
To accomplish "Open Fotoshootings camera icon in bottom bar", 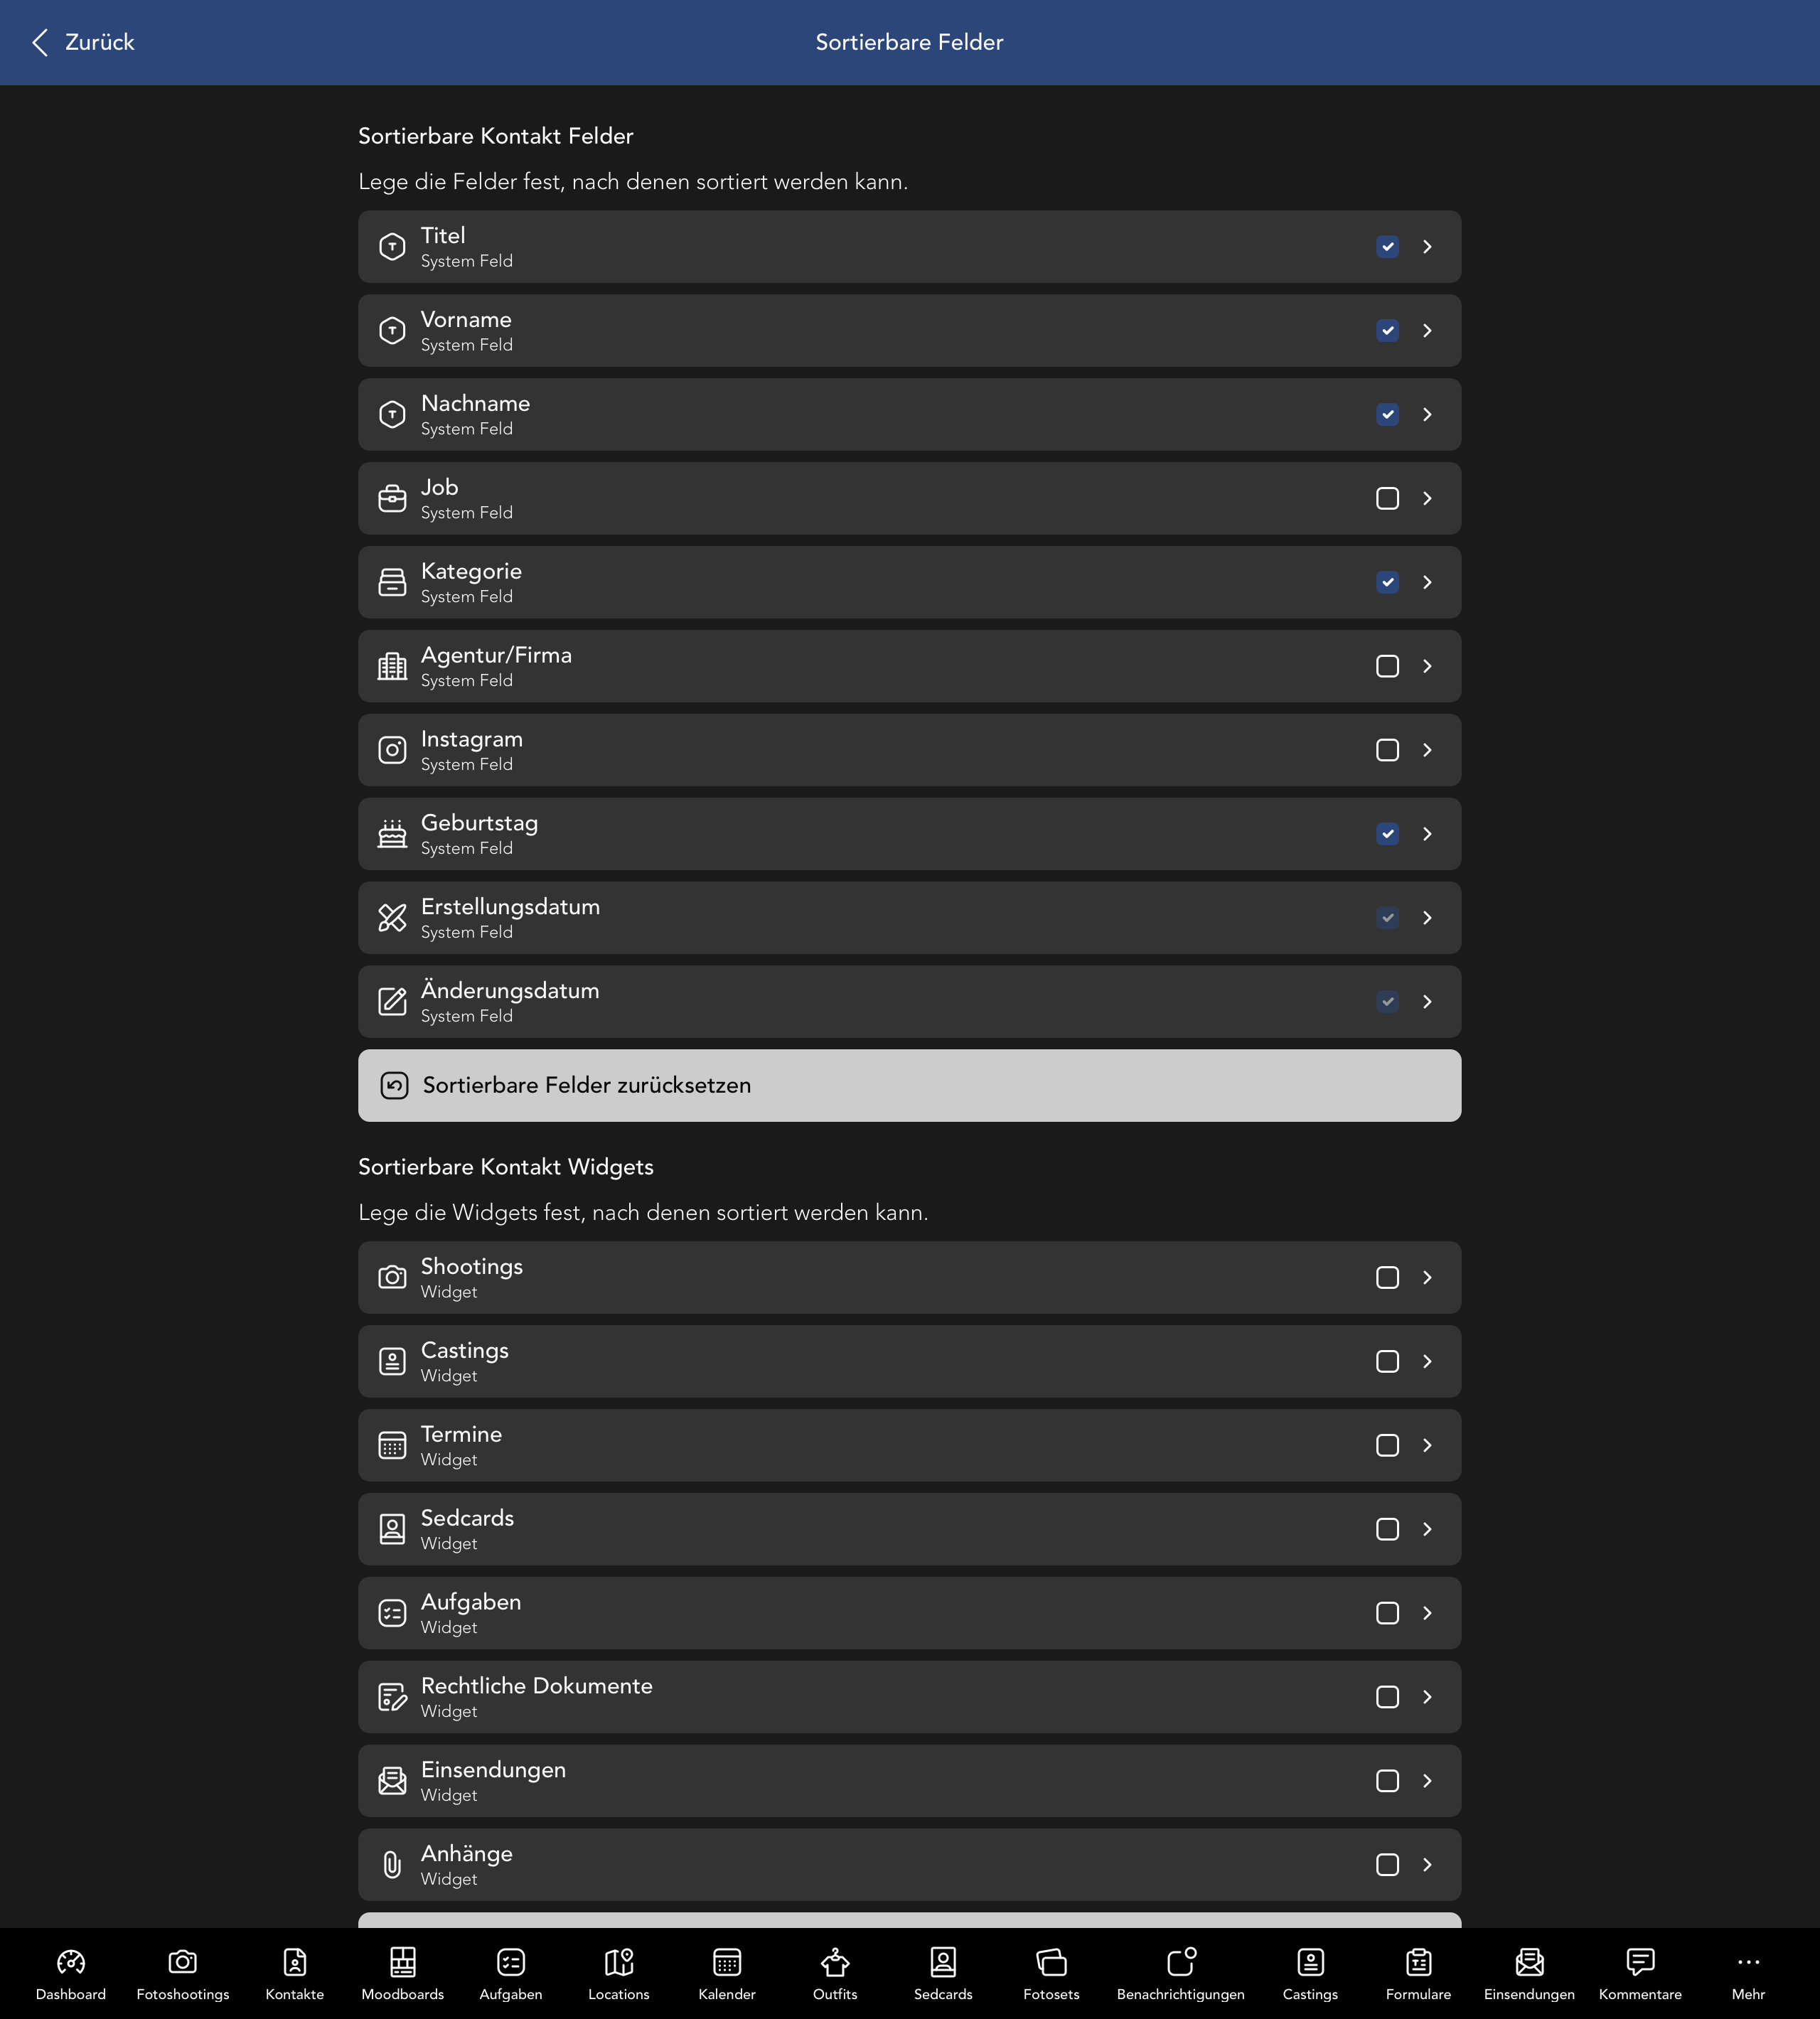I will tap(183, 1962).
